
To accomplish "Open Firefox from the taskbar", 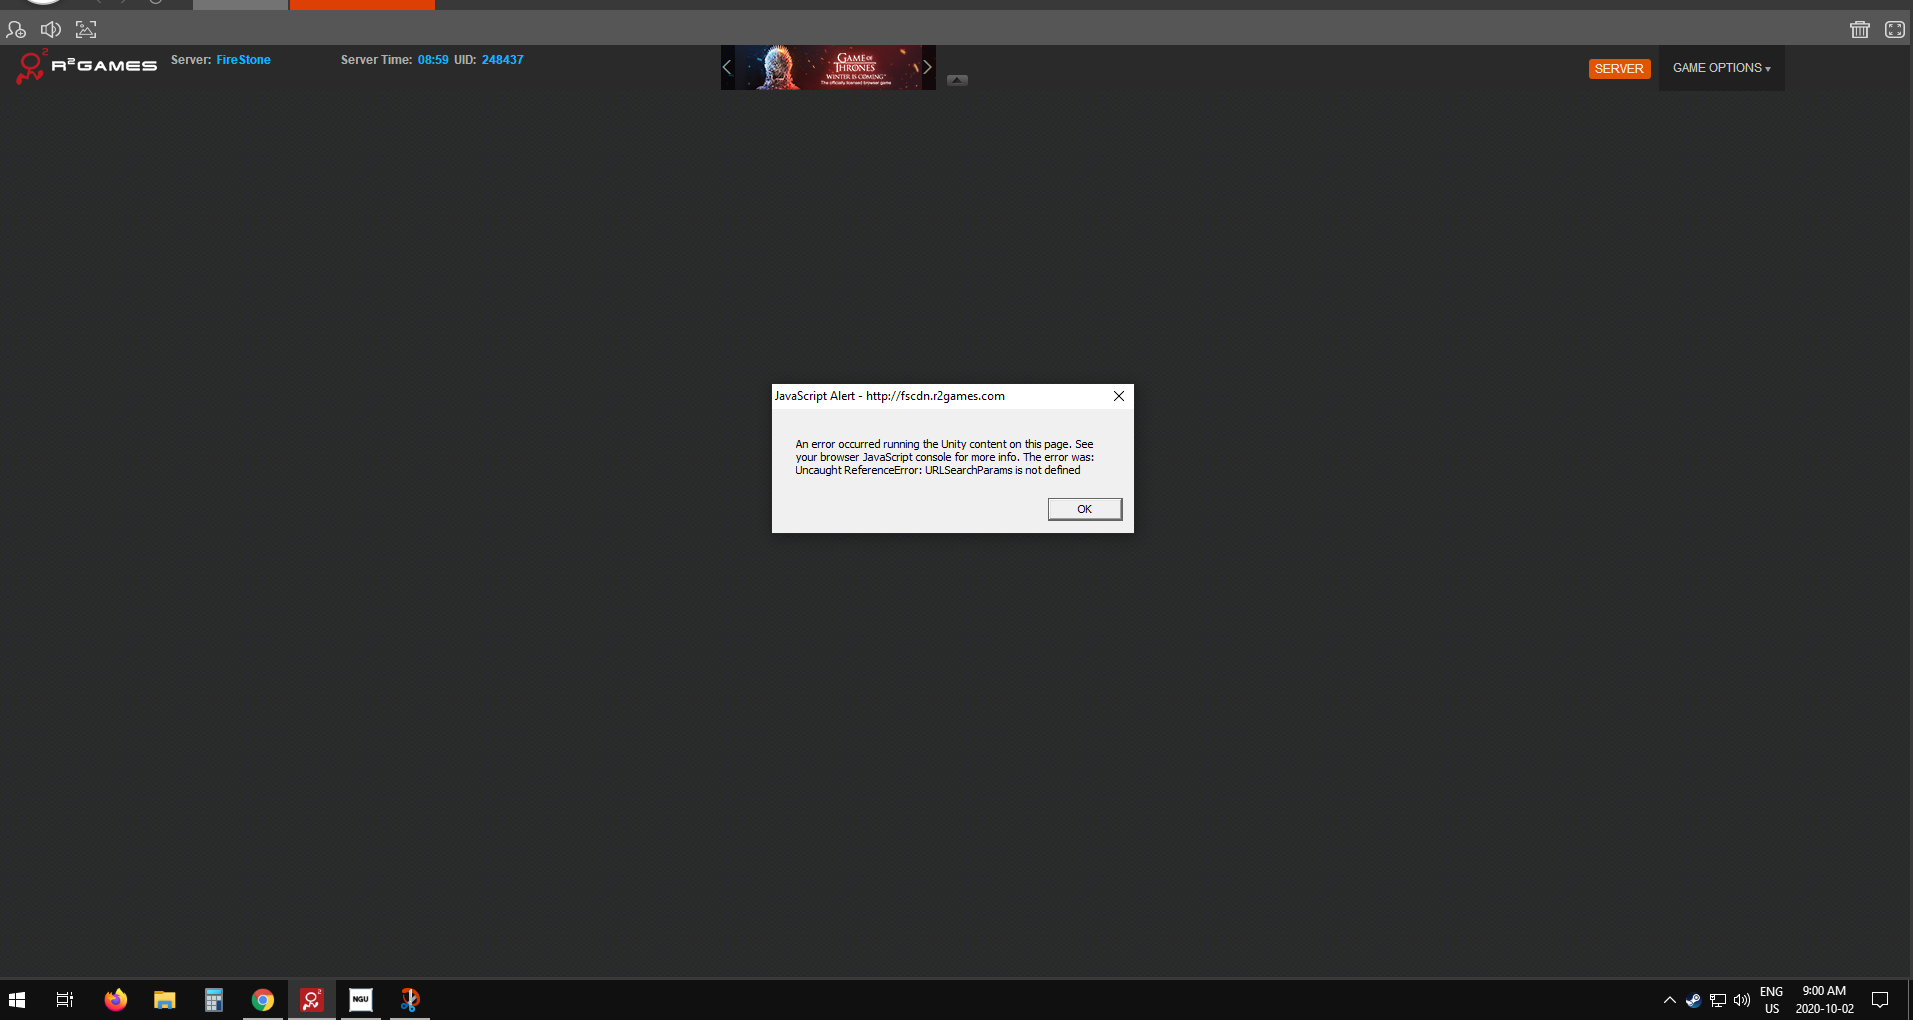I will pyautogui.click(x=116, y=1000).
